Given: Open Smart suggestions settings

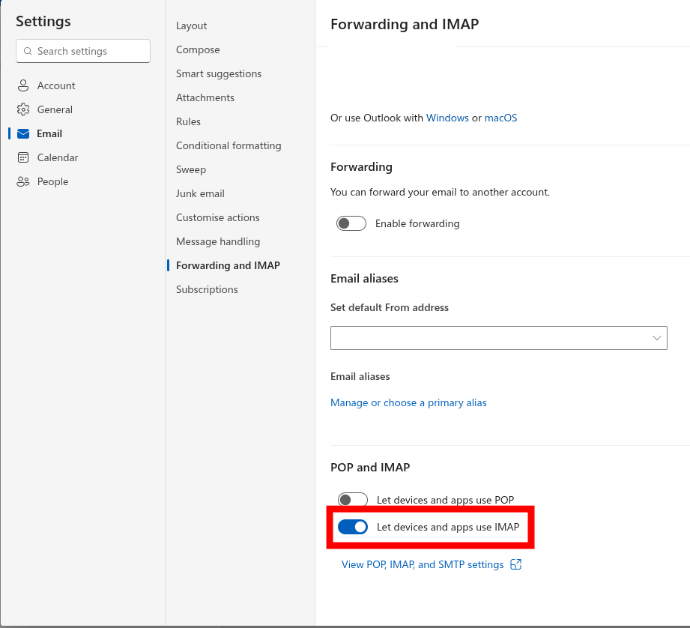Looking at the screenshot, I should pos(219,73).
